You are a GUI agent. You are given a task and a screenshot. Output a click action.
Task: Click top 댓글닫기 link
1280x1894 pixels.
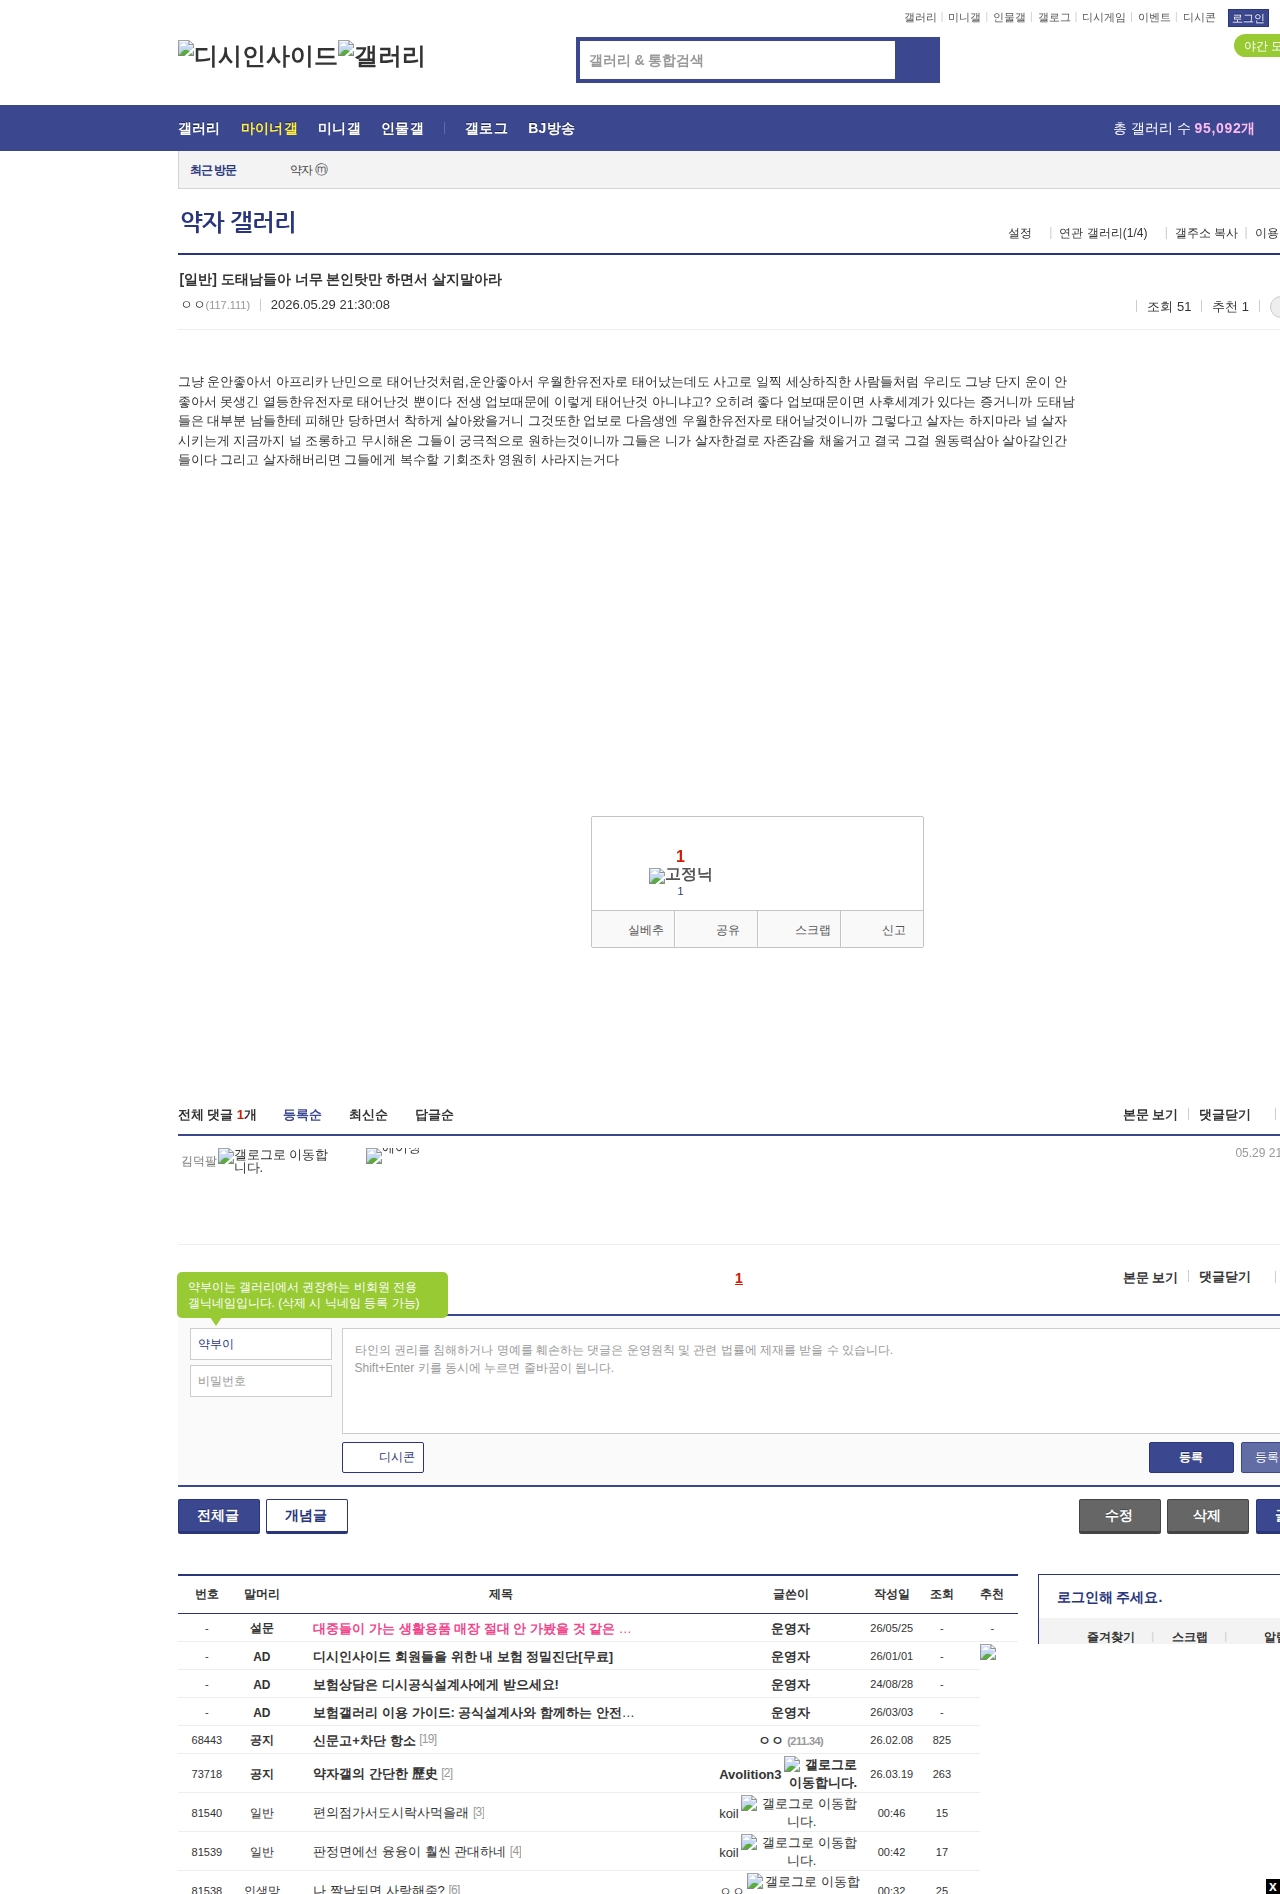(x=1225, y=1115)
